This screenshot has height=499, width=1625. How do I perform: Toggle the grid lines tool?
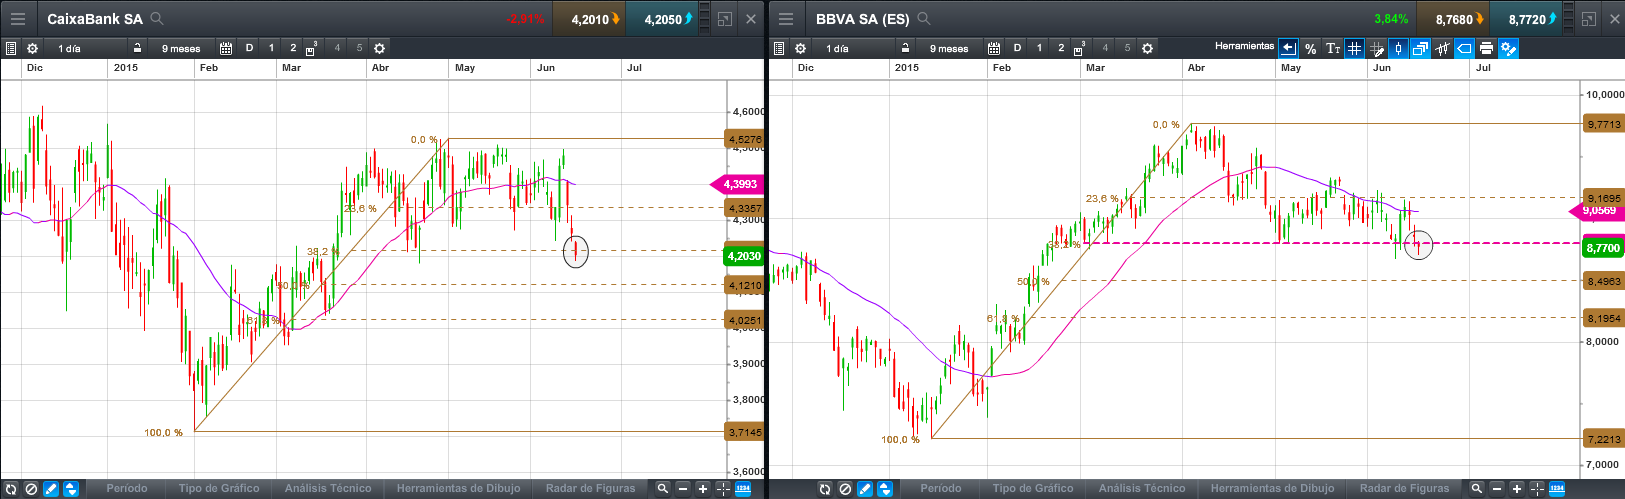[x=1354, y=48]
